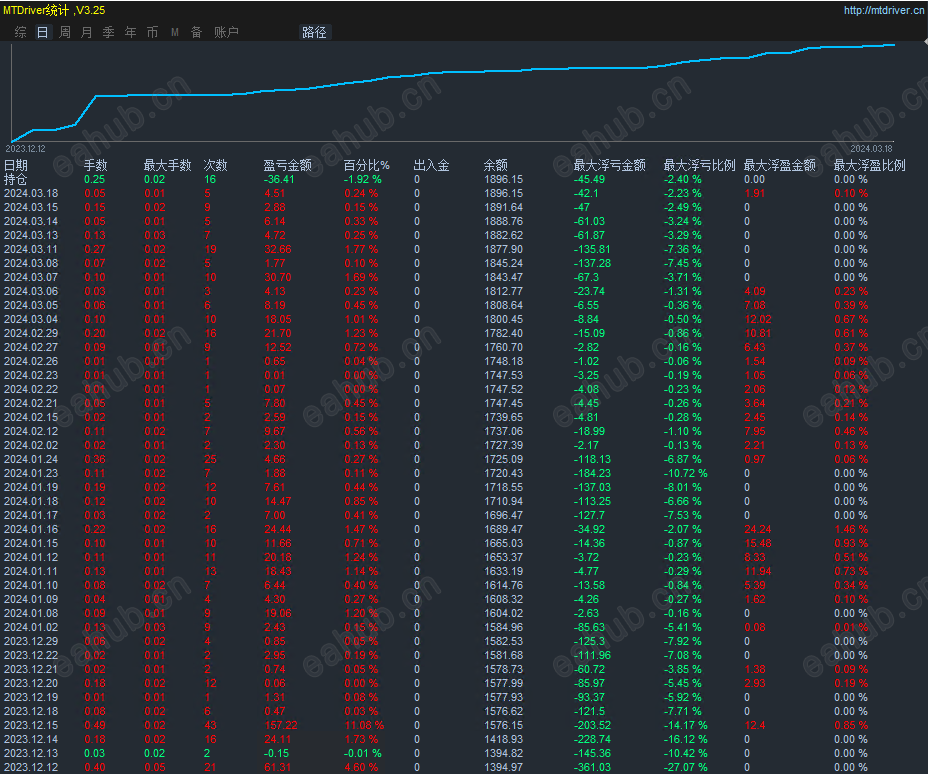
Task: Click the -10.72 % drawdown cell
Action: pos(685,473)
